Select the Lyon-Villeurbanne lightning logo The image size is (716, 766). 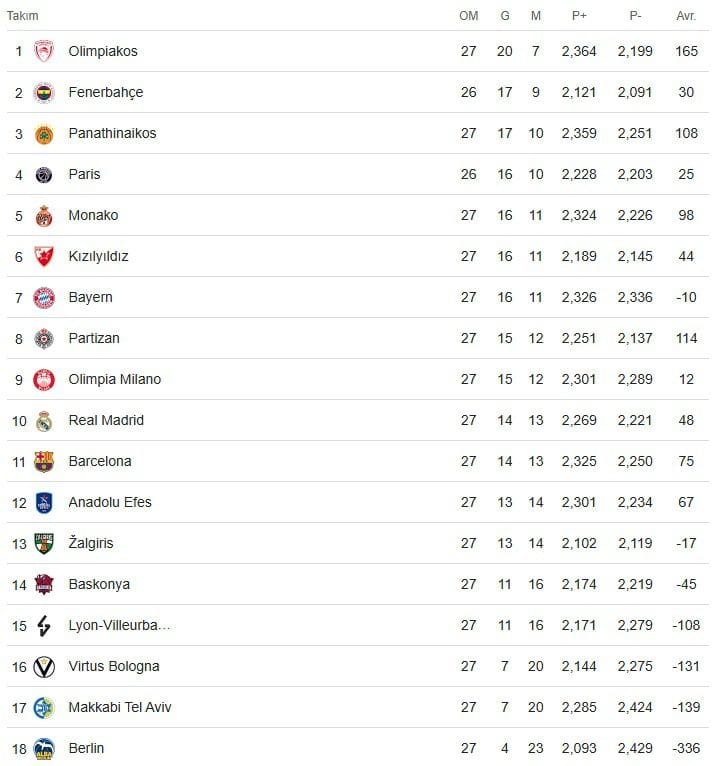43,626
